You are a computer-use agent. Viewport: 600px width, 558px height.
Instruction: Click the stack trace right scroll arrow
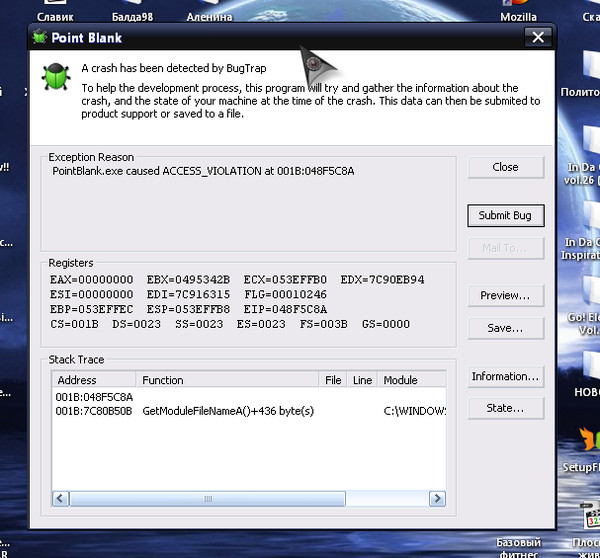pyautogui.click(x=437, y=499)
